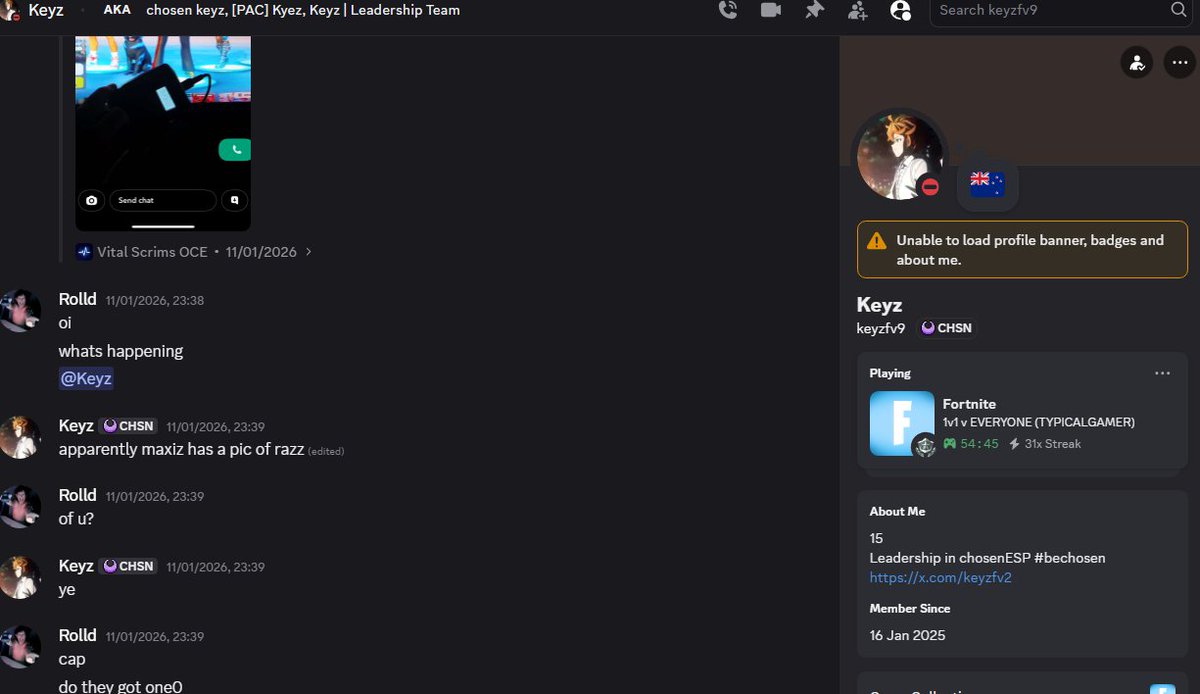Open the Playing activity options menu
Screen dimensions: 1200x694
tap(1162, 373)
